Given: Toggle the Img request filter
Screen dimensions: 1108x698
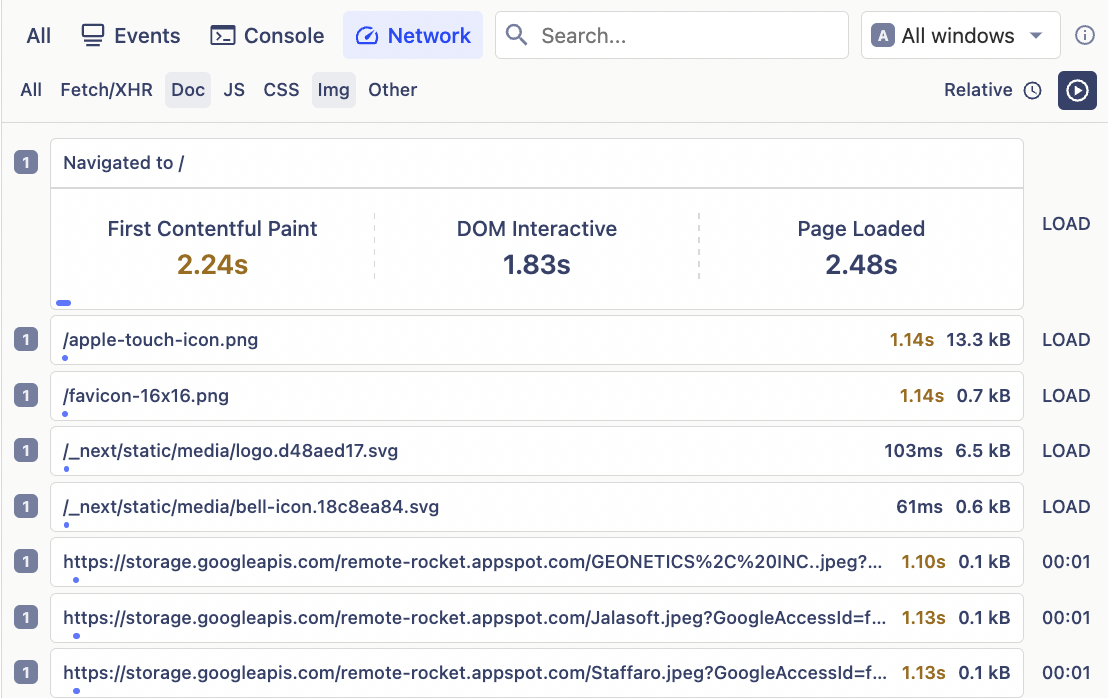Looking at the screenshot, I should [x=334, y=90].
